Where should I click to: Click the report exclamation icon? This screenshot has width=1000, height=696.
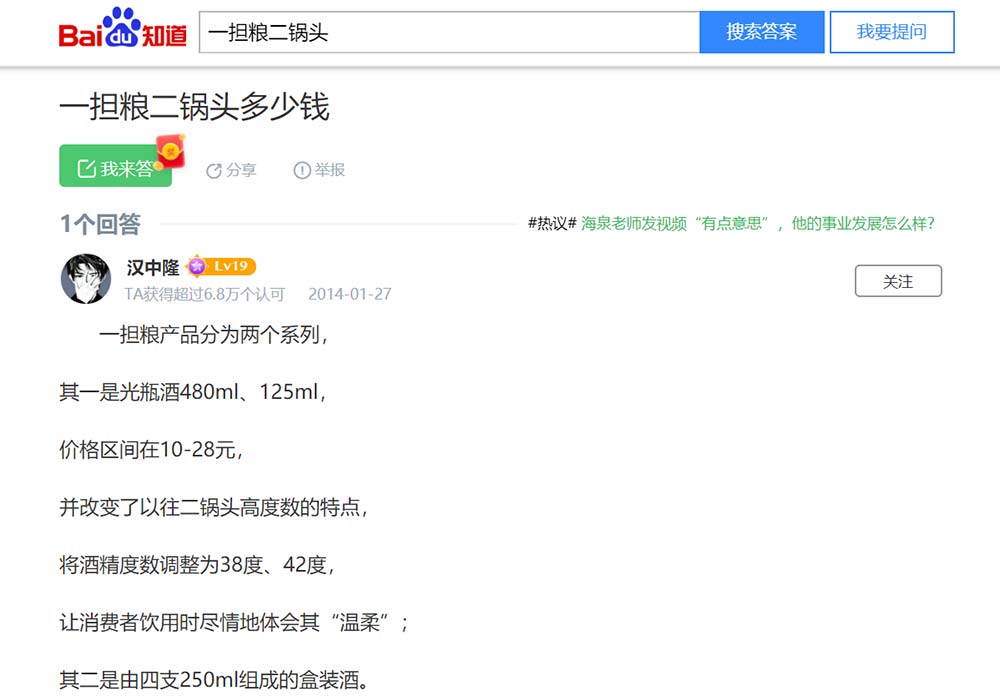point(301,171)
